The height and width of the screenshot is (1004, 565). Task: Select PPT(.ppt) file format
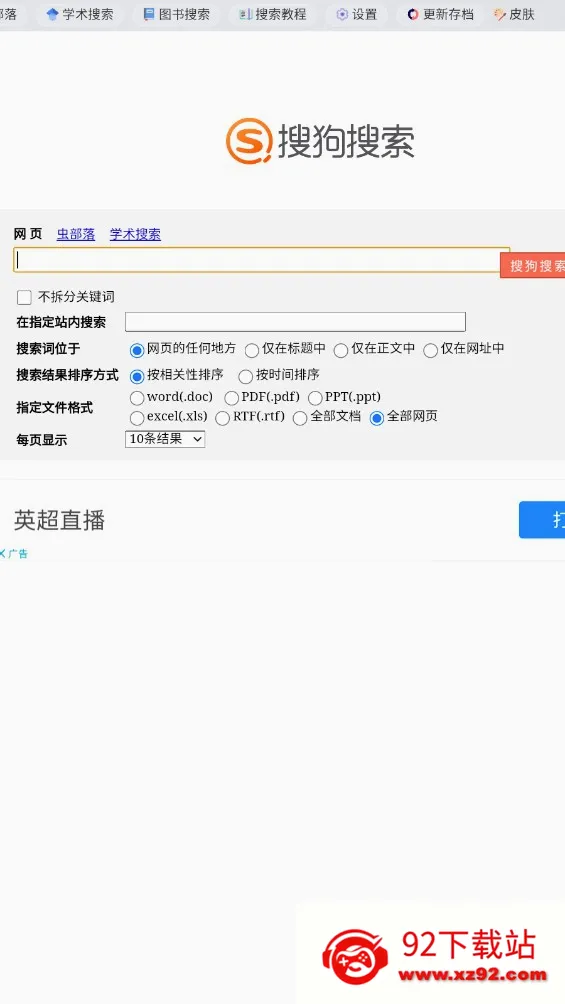315,398
